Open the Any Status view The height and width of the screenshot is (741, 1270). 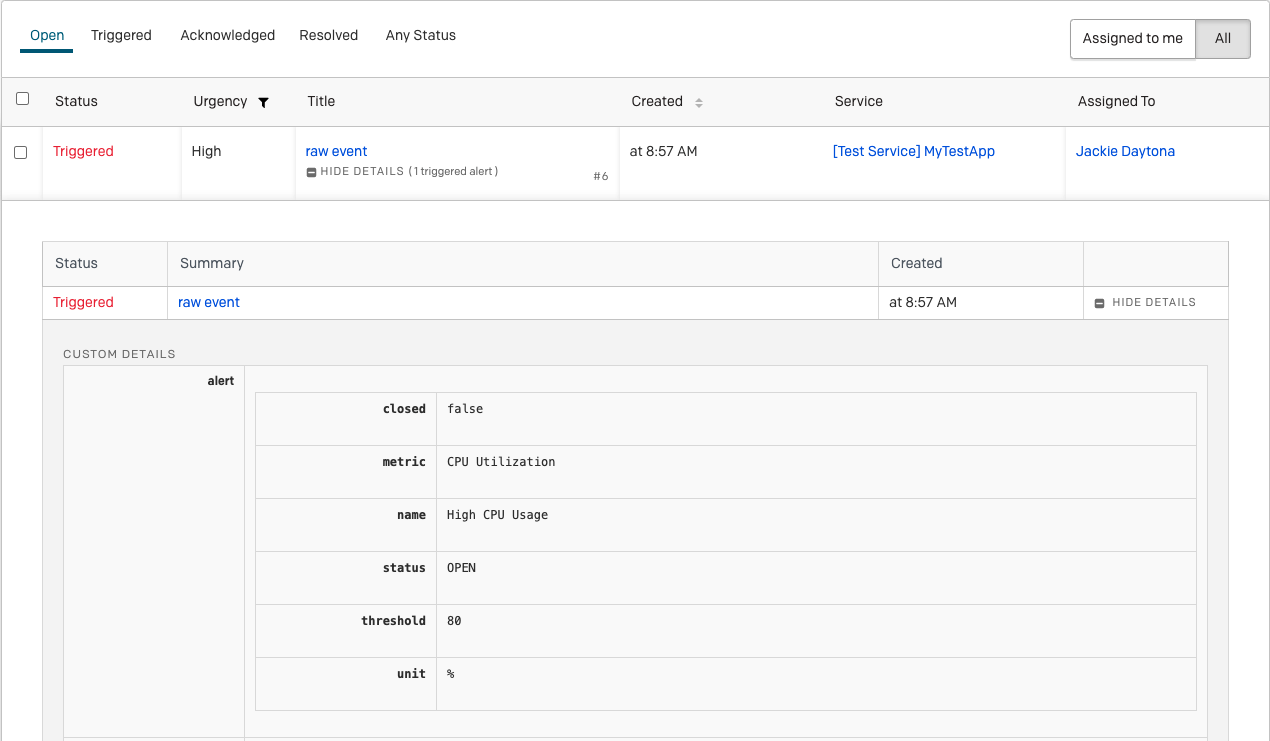tap(420, 35)
